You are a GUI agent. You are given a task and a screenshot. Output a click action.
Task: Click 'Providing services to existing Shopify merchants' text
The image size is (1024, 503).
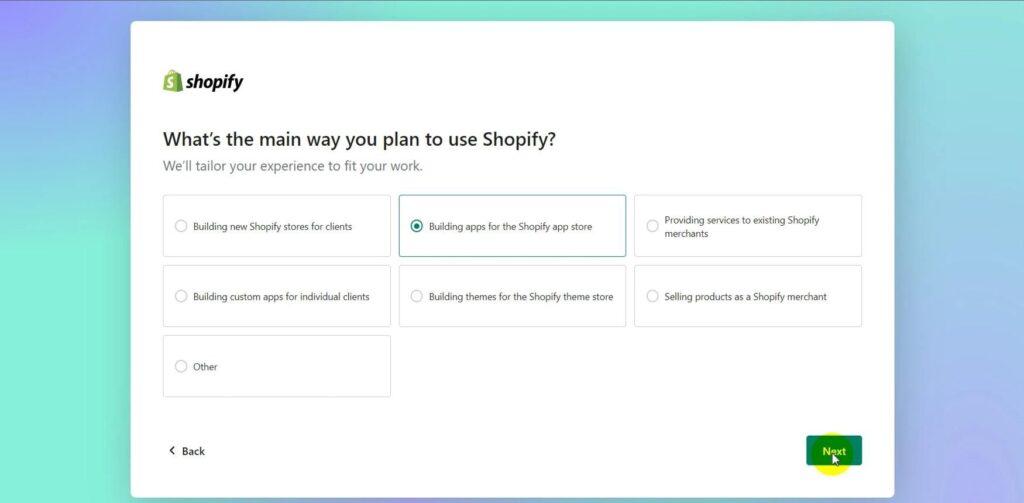[x=742, y=227]
